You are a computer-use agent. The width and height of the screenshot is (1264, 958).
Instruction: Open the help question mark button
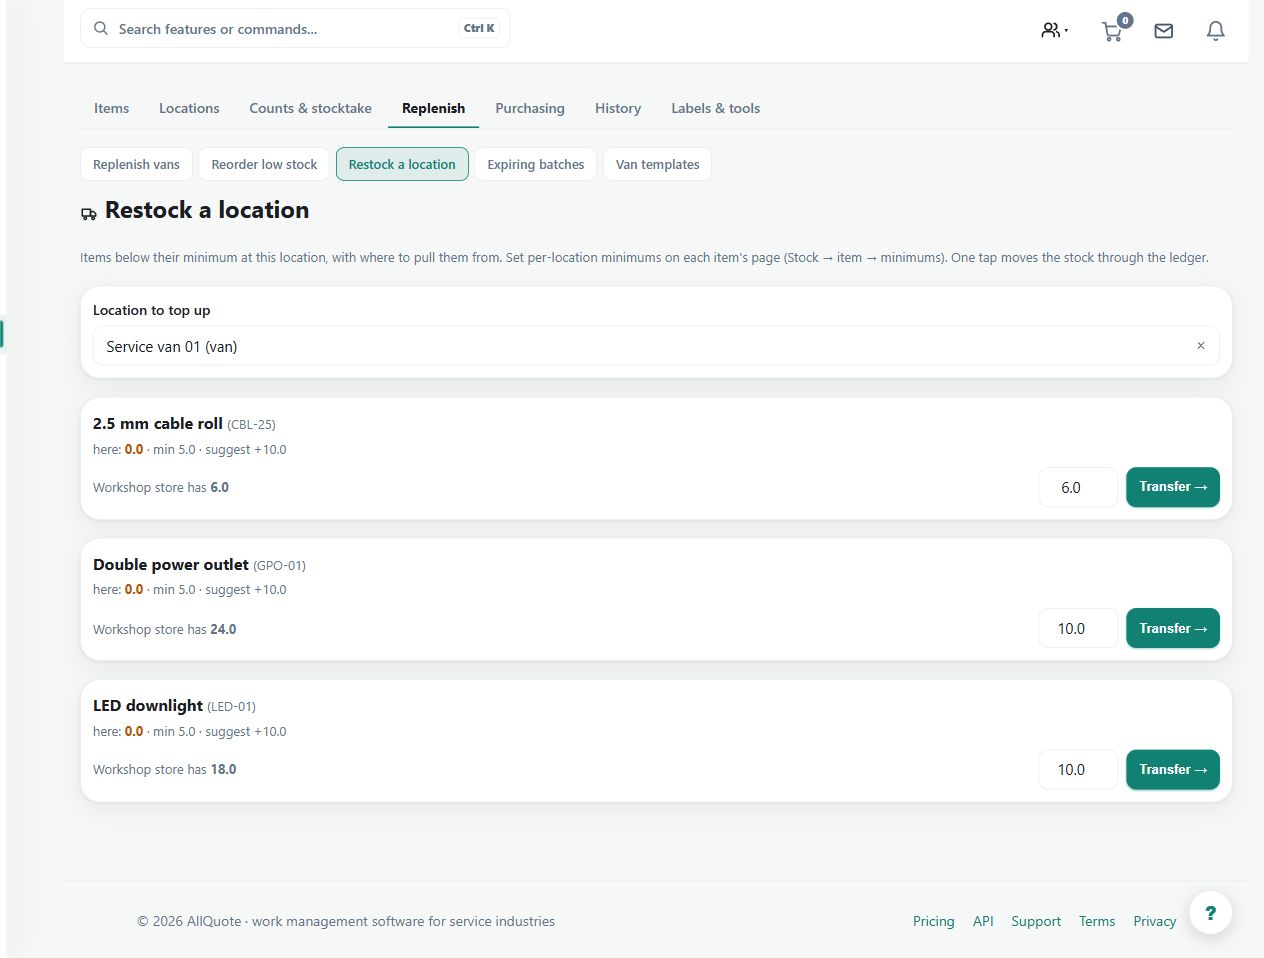pos(1211,912)
